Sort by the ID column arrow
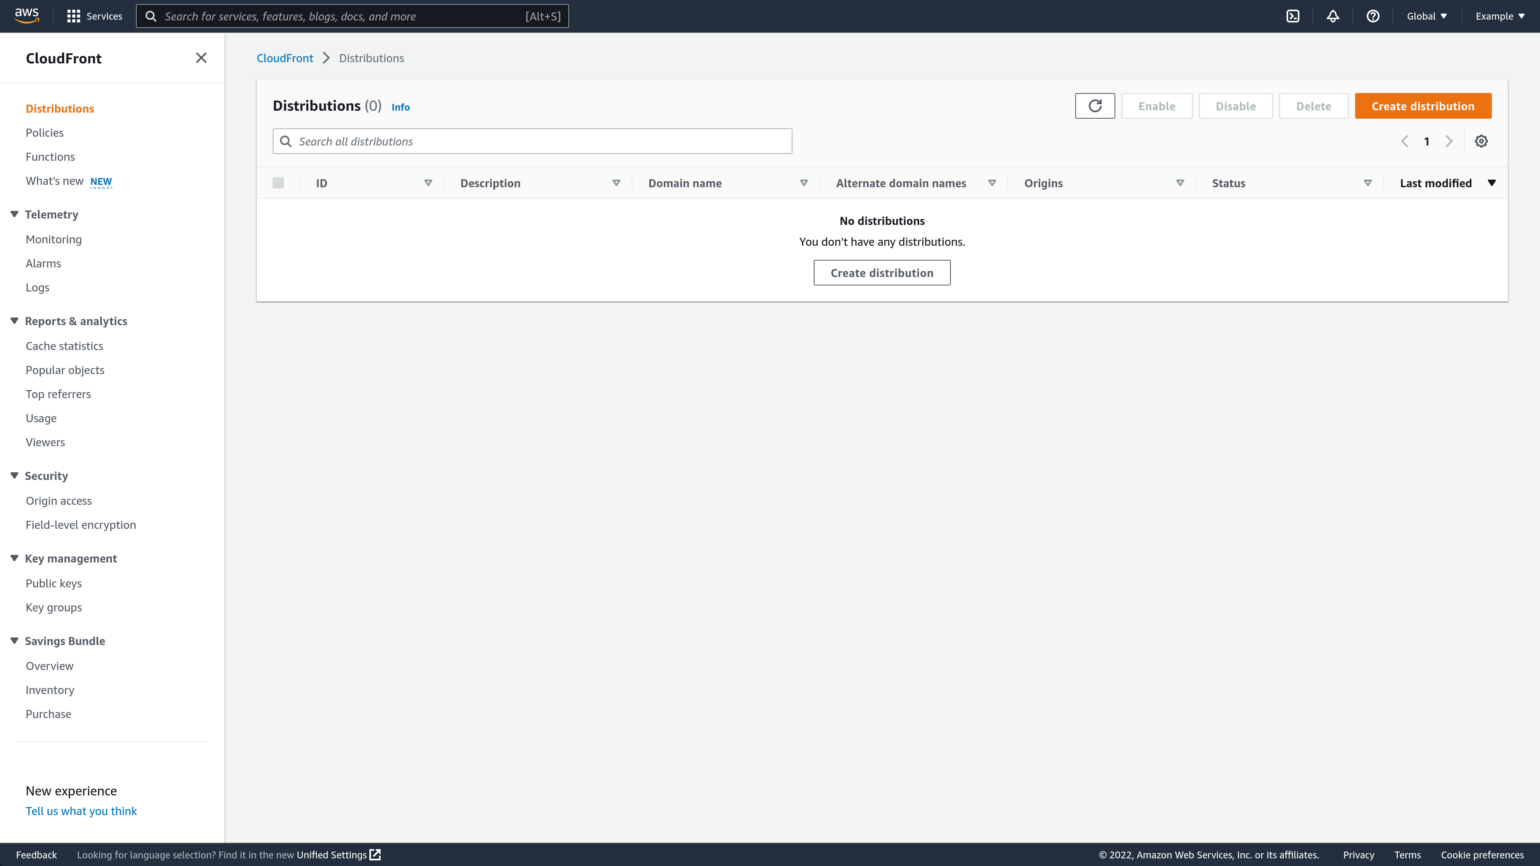The image size is (1540, 866). pyautogui.click(x=428, y=183)
